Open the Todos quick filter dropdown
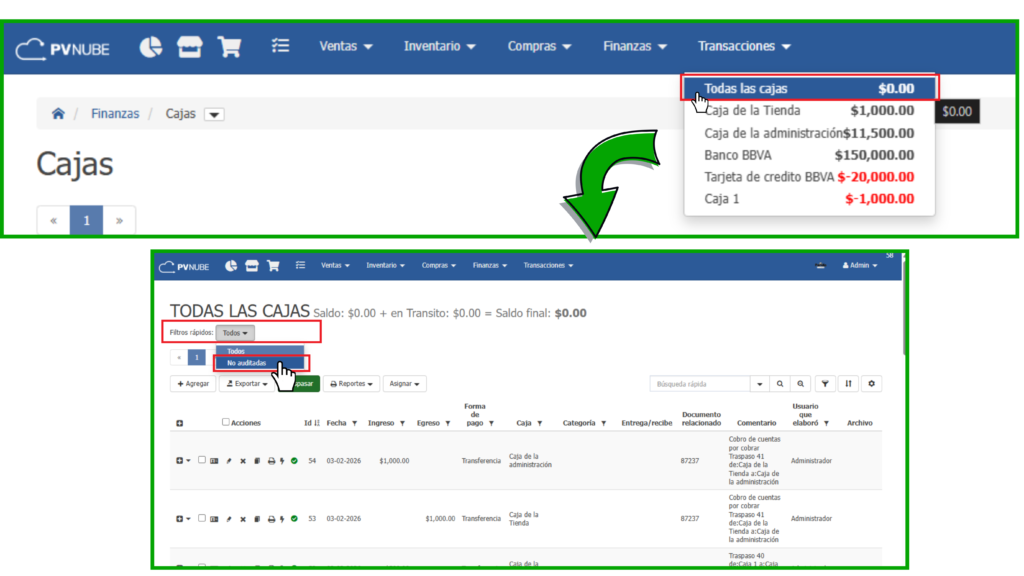The width and height of the screenshot is (1024, 576). pos(235,333)
